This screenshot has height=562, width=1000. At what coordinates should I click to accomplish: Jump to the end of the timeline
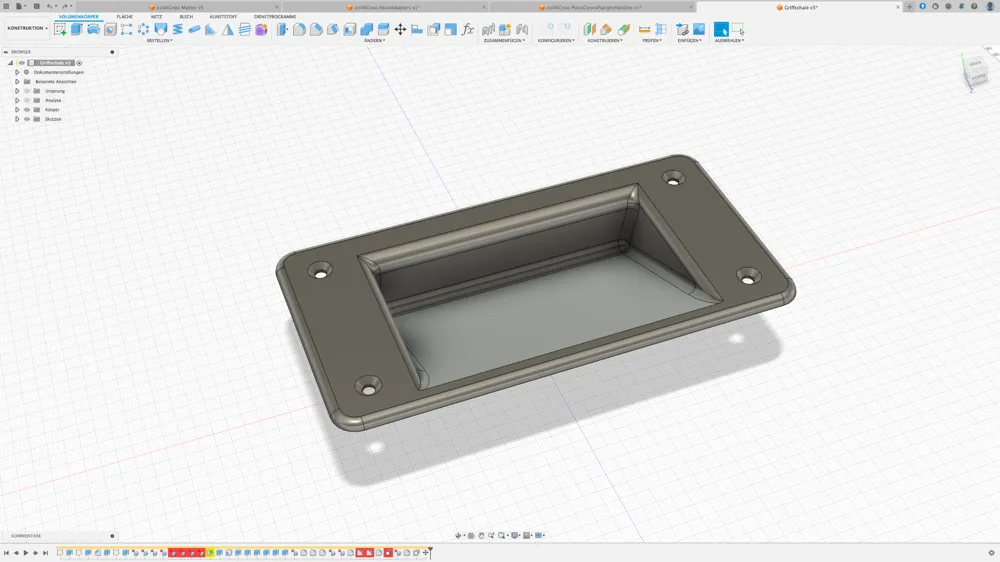(45, 552)
